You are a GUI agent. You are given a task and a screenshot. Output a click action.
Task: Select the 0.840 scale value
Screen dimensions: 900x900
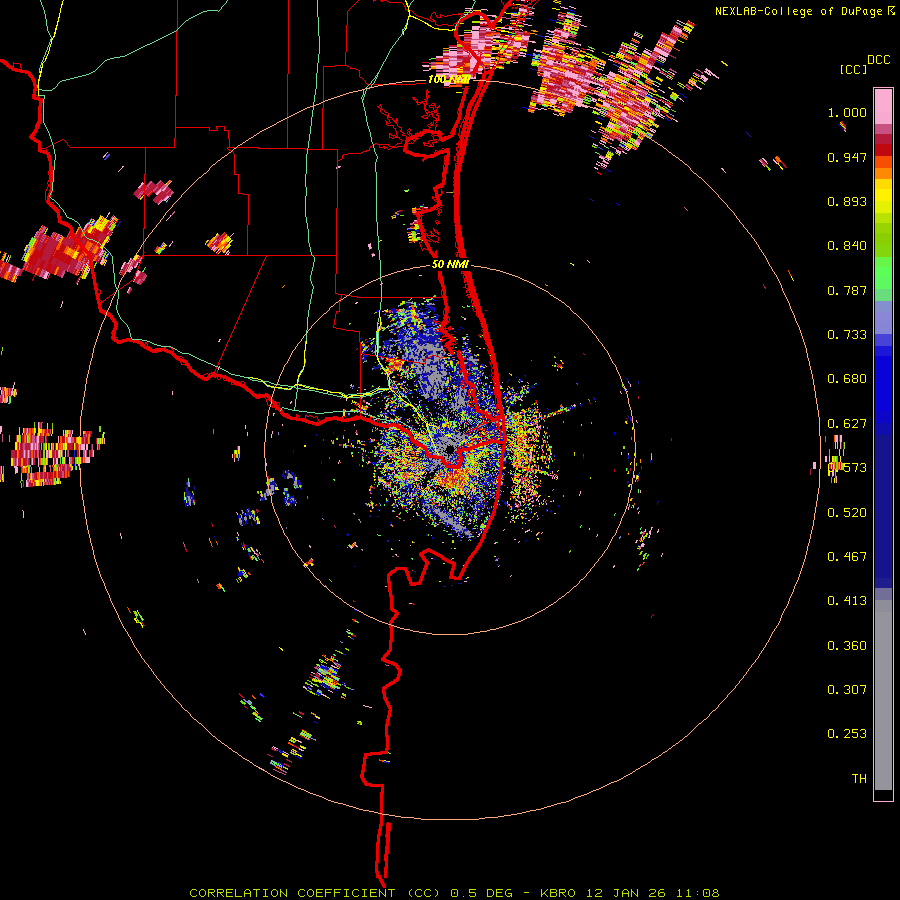tap(847, 246)
